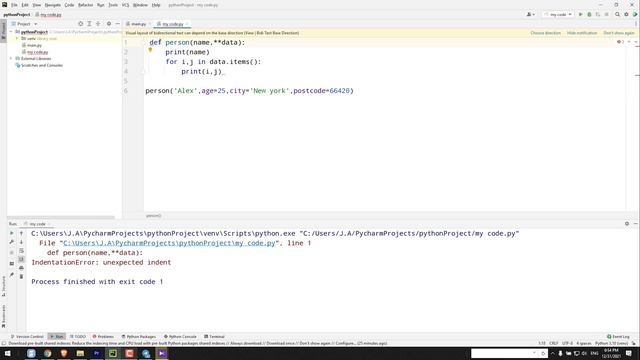Print the Run console output
The image size is (640, 360).
click(22, 268)
